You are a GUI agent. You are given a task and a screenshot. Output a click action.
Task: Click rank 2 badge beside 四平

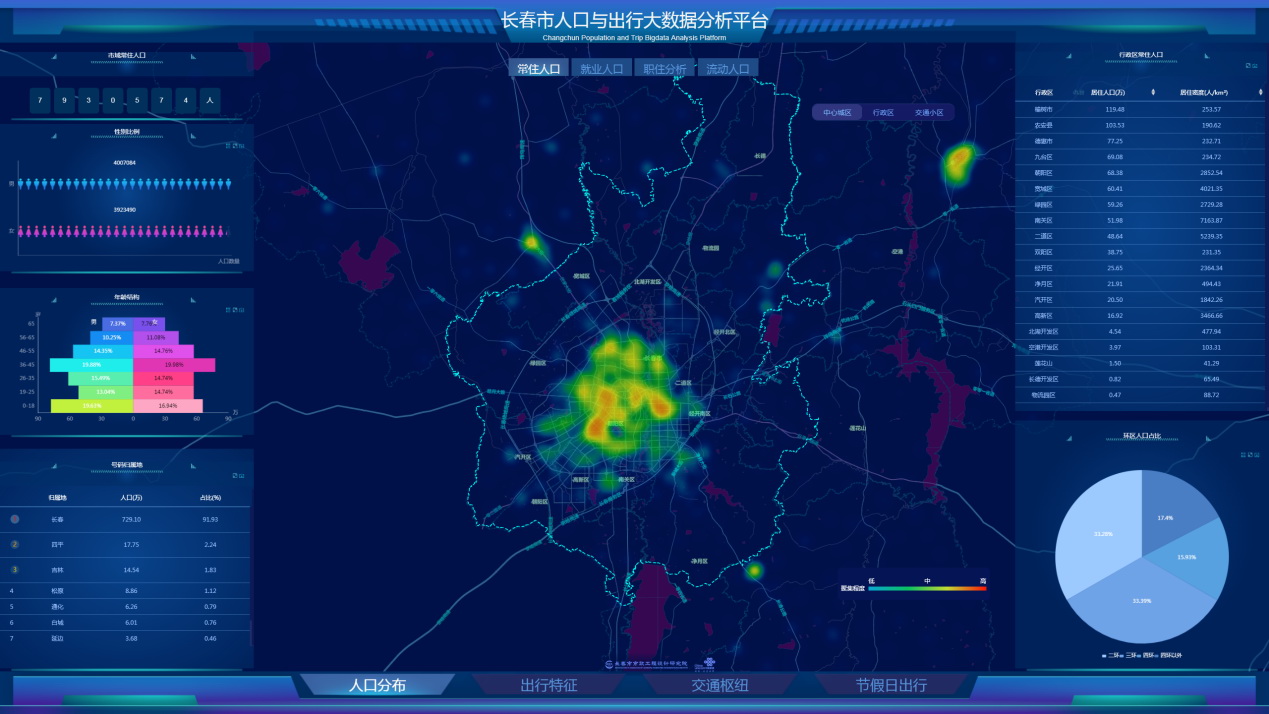(x=14, y=545)
